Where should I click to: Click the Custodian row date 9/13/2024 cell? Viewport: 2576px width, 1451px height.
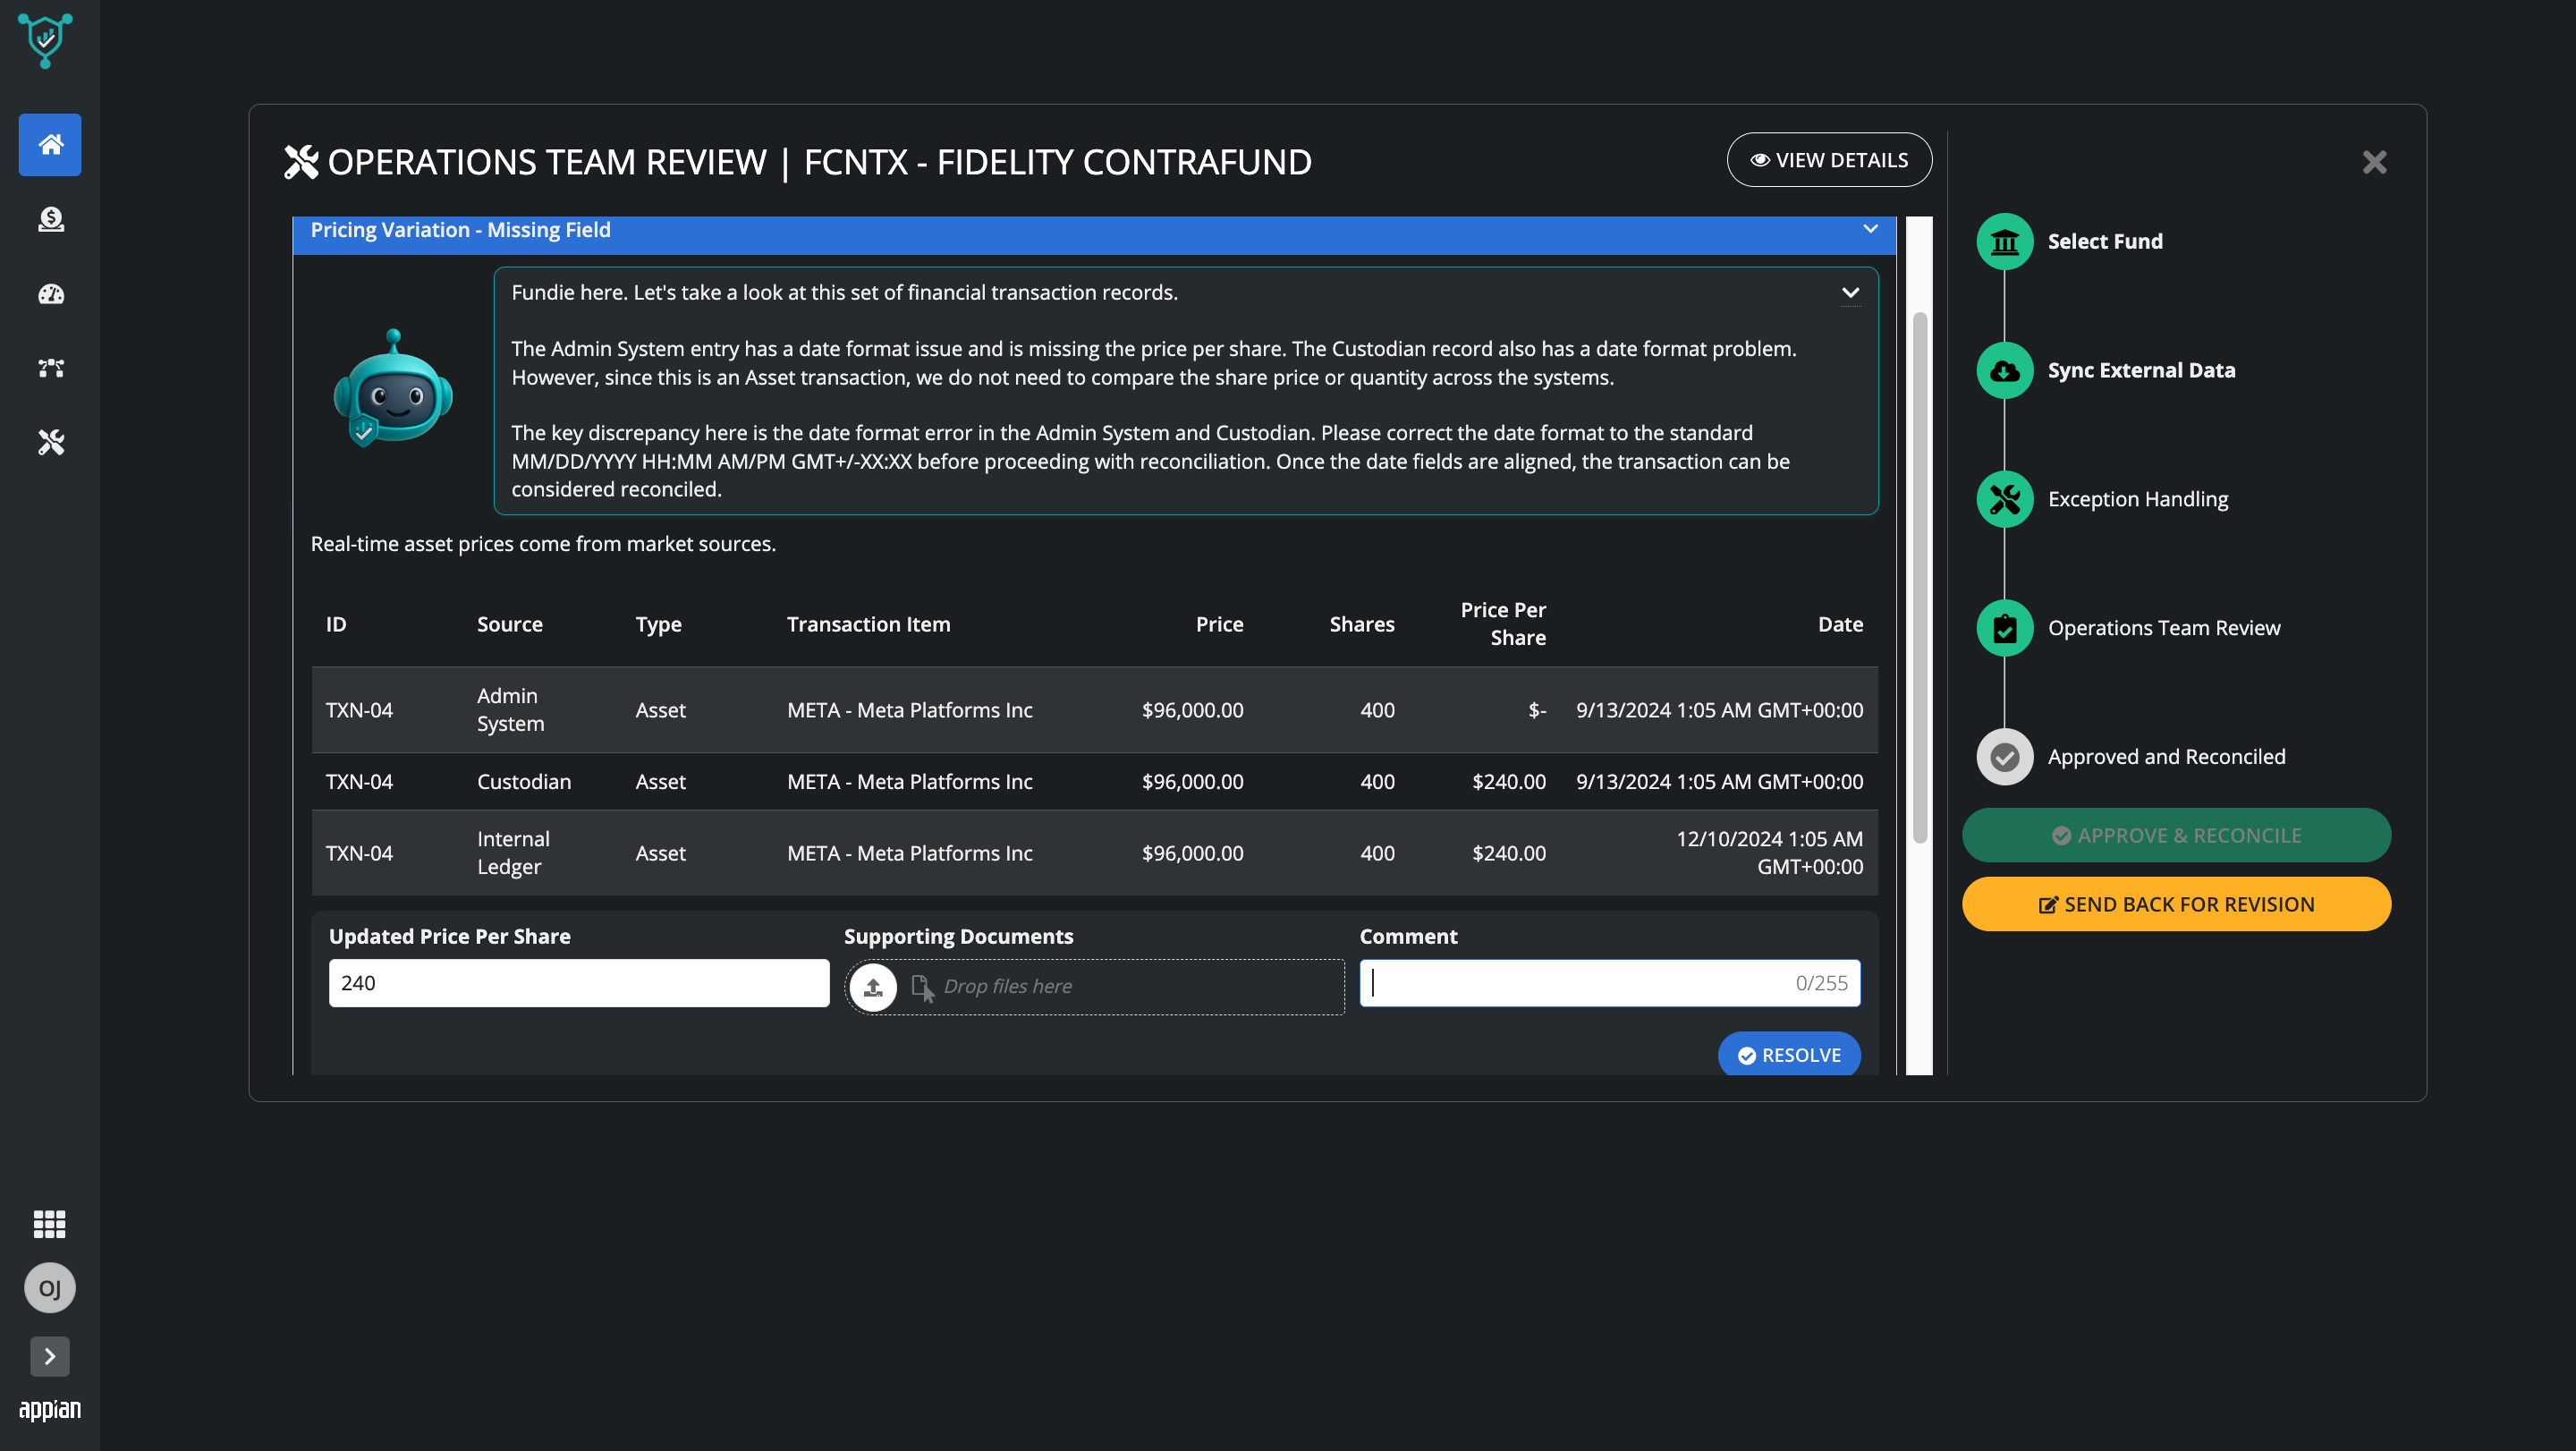coord(1719,781)
